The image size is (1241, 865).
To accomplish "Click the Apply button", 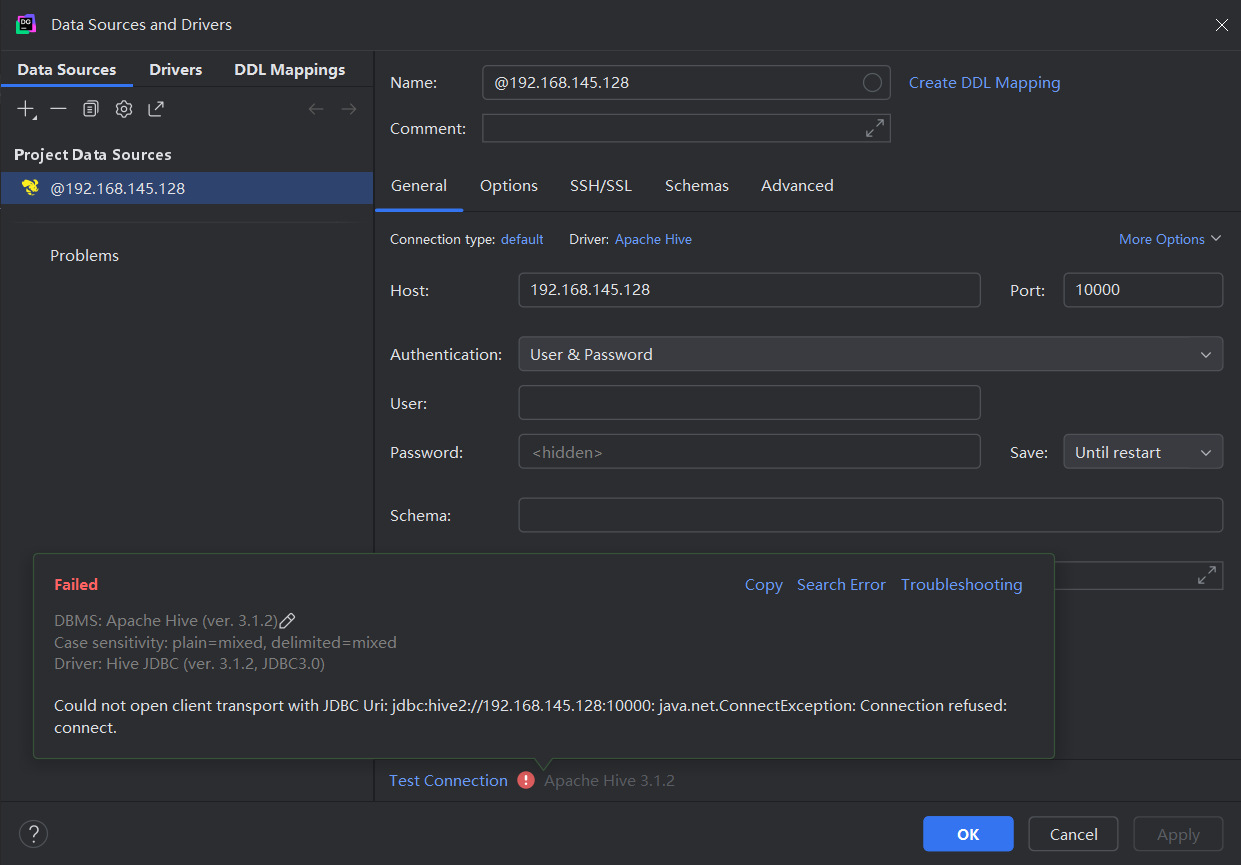I will pos(1178,834).
